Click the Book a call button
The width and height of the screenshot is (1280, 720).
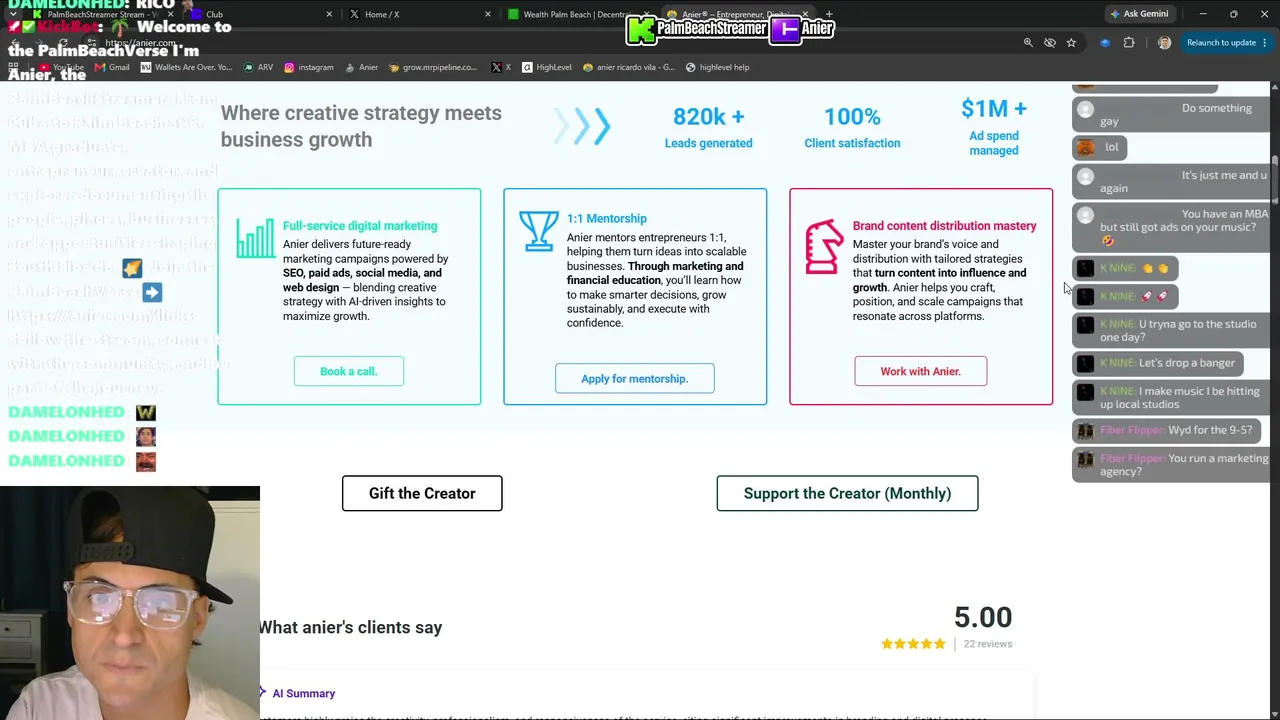(x=349, y=371)
